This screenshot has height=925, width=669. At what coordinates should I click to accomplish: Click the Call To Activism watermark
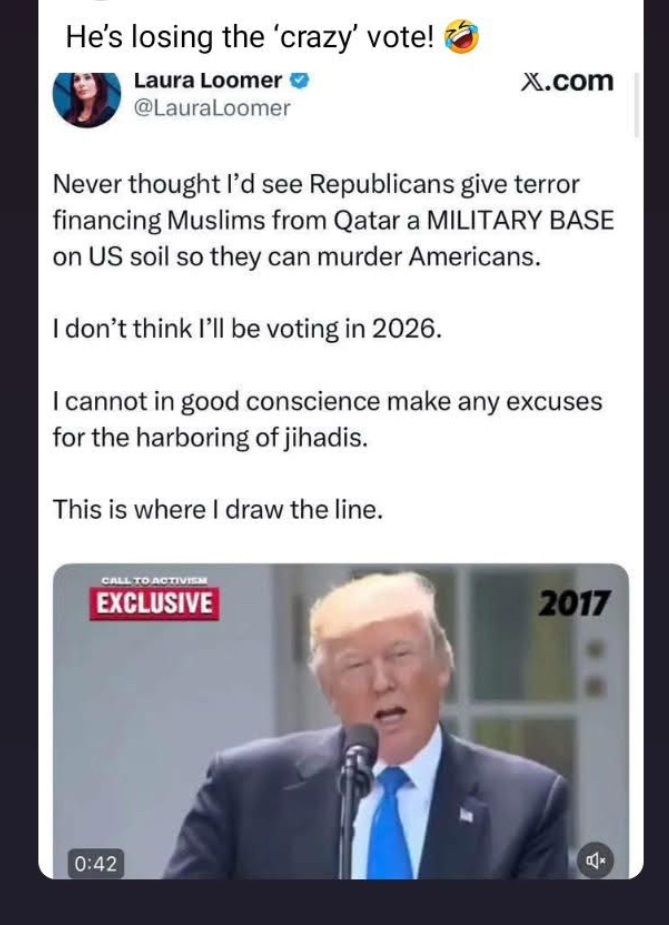click(x=154, y=581)
